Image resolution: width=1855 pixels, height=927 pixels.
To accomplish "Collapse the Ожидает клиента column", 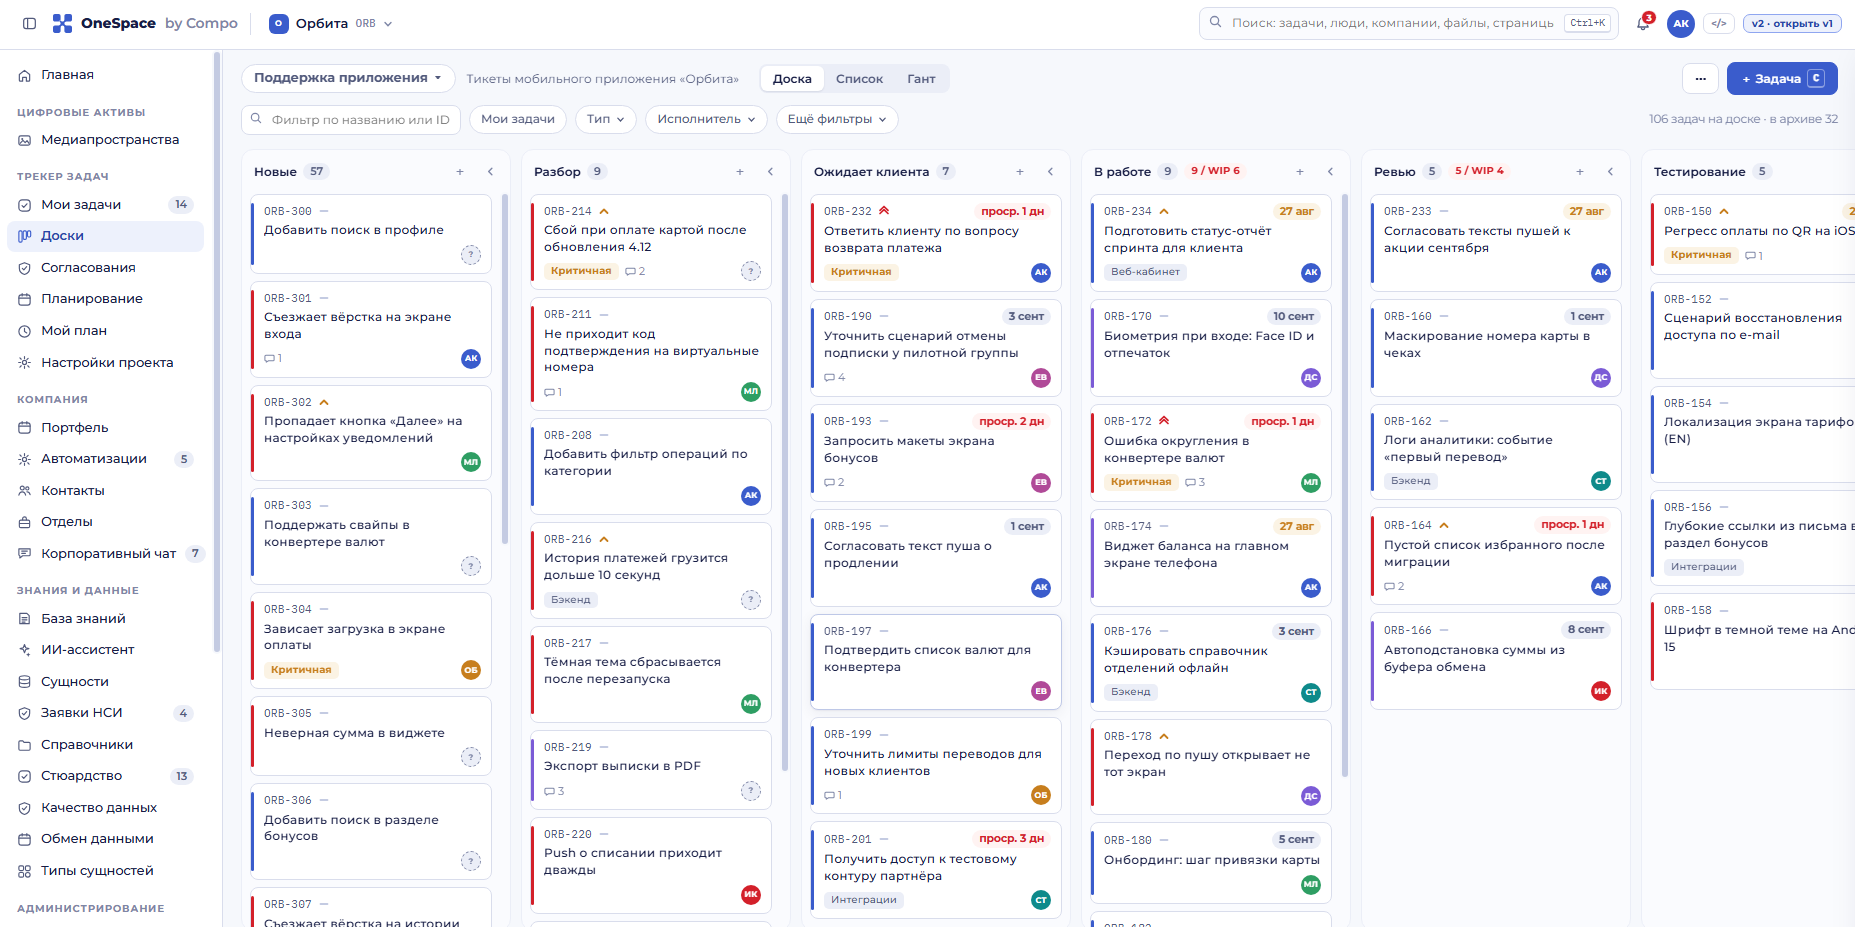I will (x=1050, y=172).
